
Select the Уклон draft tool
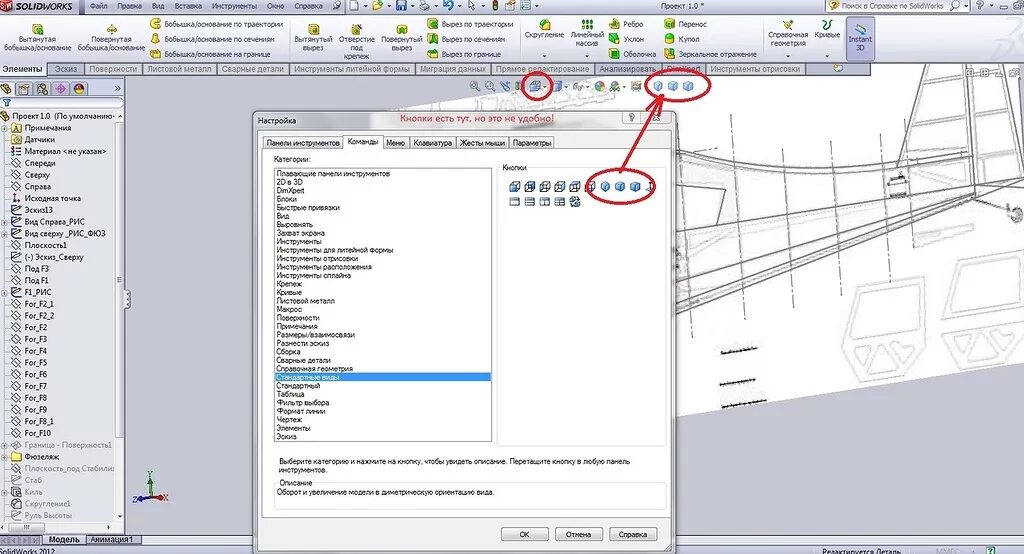[x=626, y=39]
